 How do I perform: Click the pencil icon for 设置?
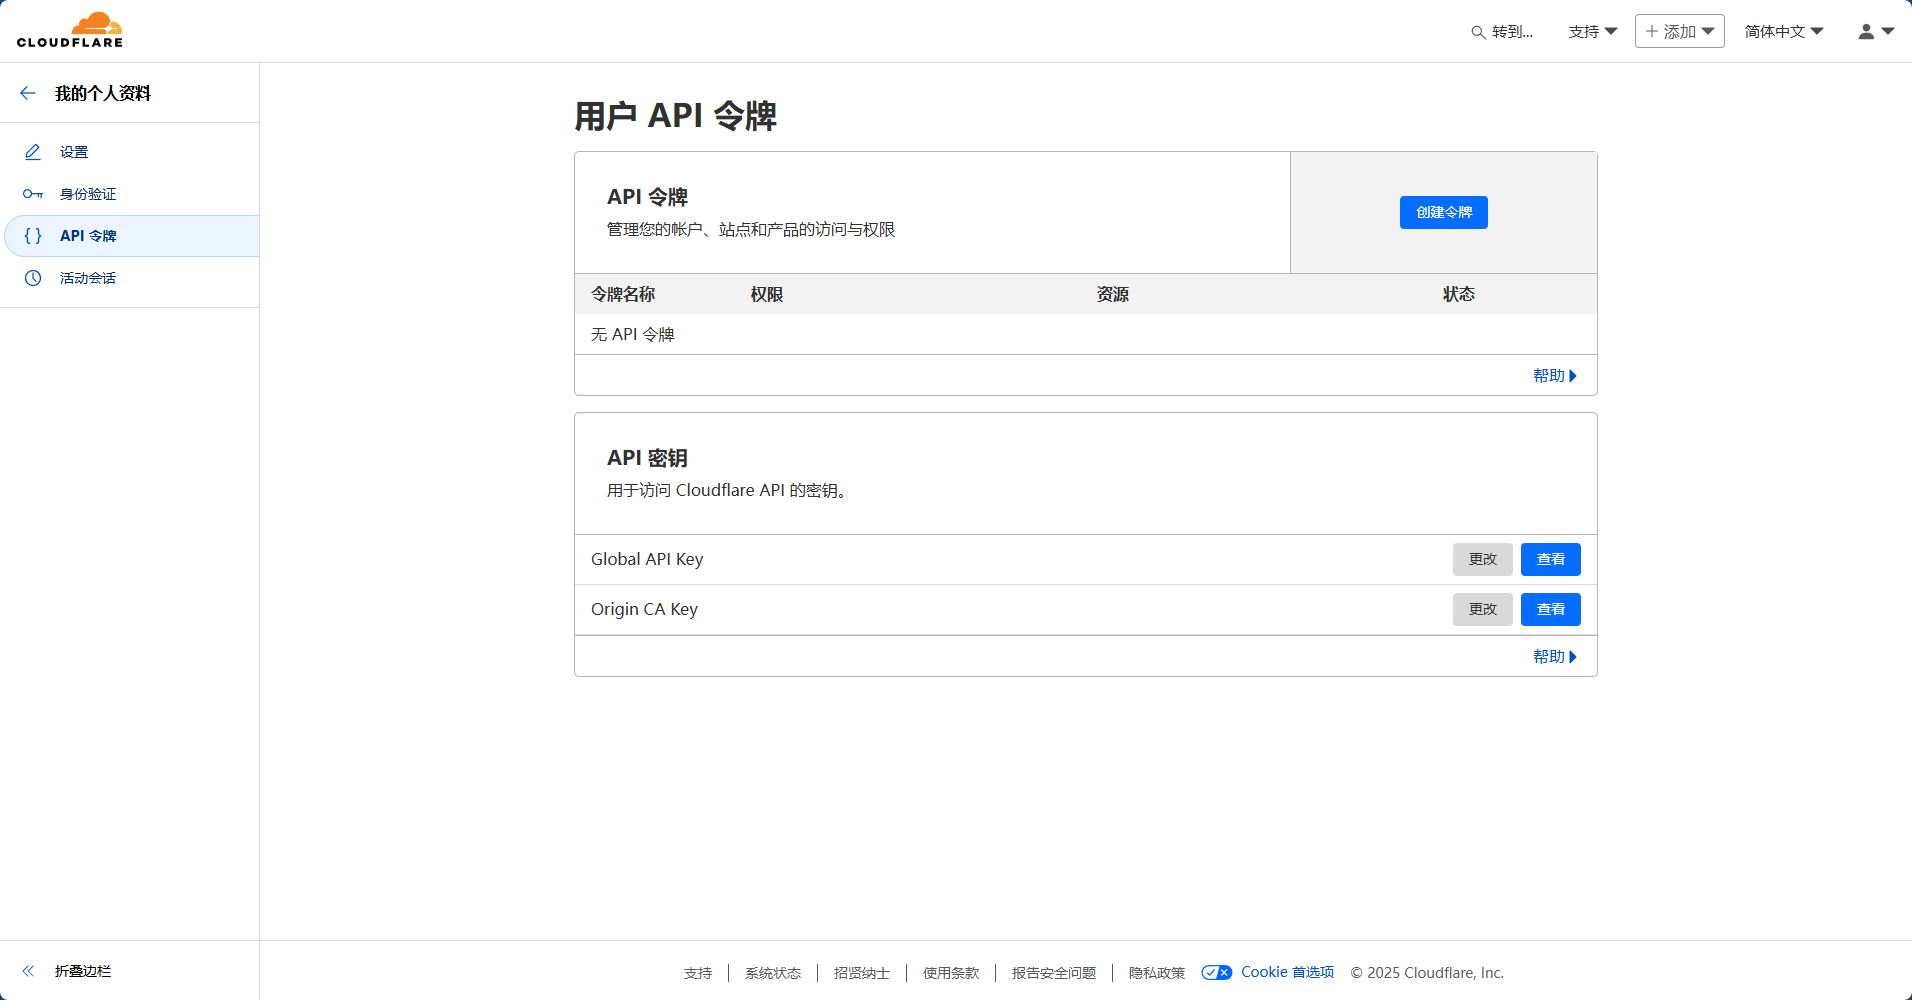point(33,152)
